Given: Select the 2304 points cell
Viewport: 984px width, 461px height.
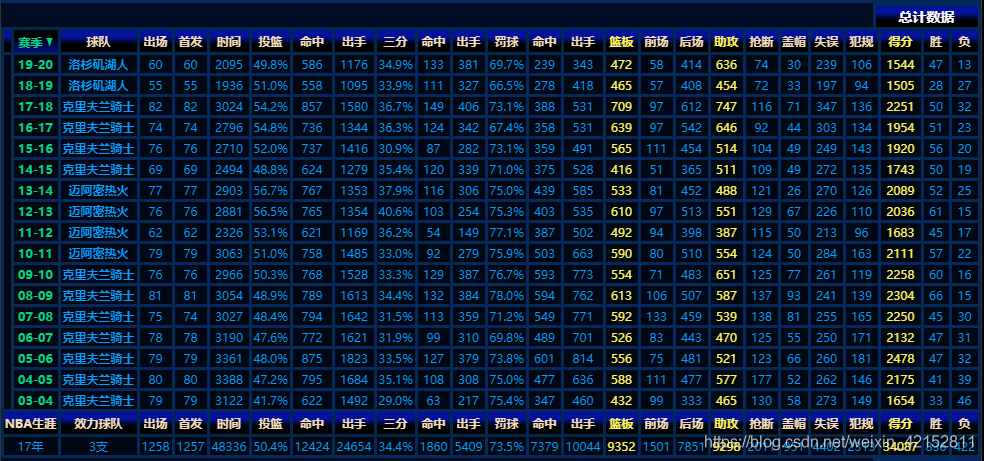Looking at the screenshot, I should click(900, 296).
